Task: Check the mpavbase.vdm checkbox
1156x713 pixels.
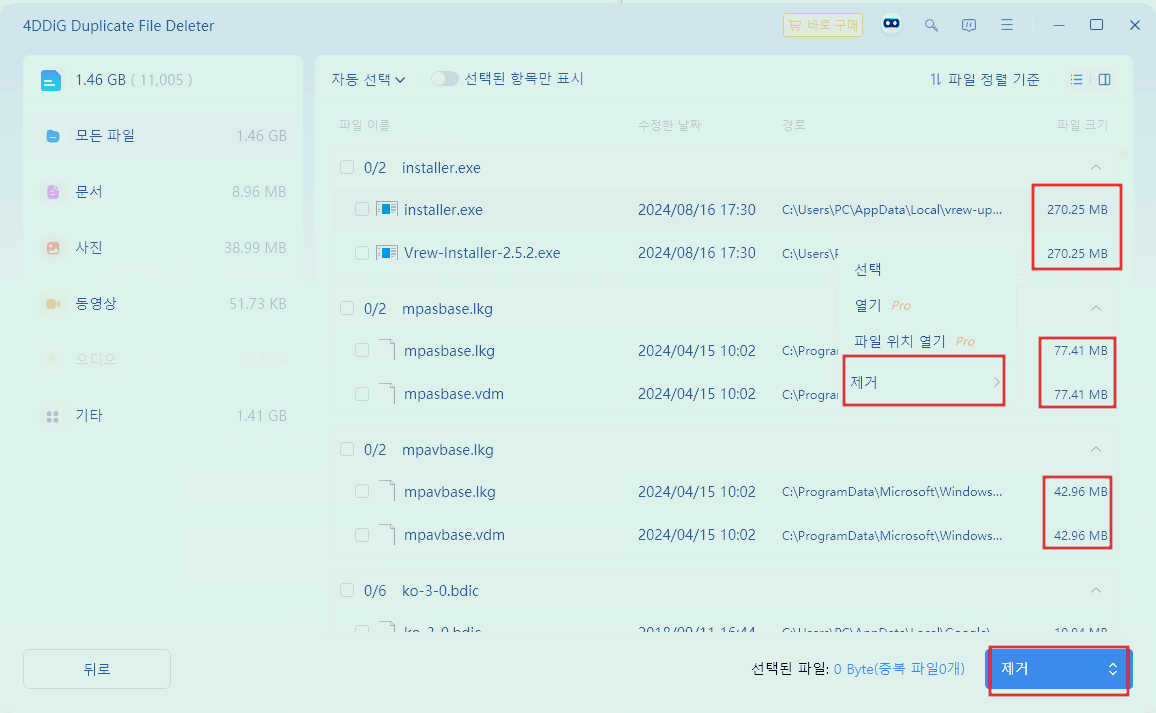Action: (362, 535)
